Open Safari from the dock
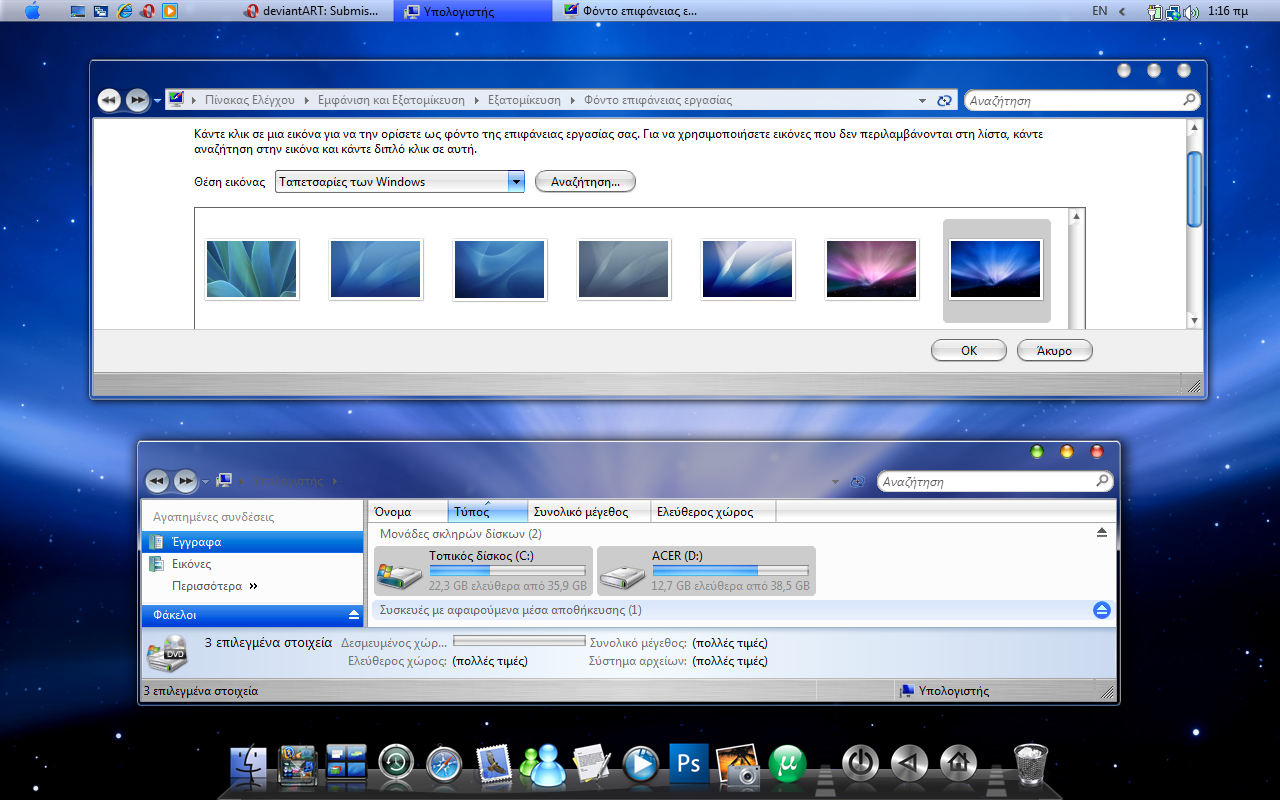 pyautogui.click(x=443, y=764)
